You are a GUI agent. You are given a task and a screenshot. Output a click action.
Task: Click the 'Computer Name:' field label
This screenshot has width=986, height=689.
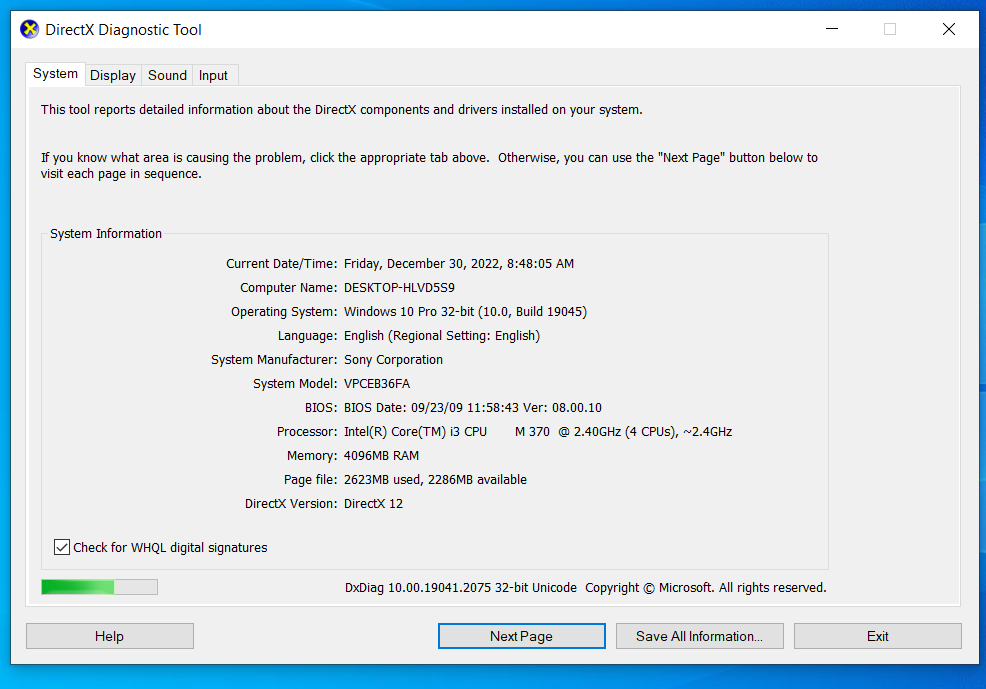(289, 288)
